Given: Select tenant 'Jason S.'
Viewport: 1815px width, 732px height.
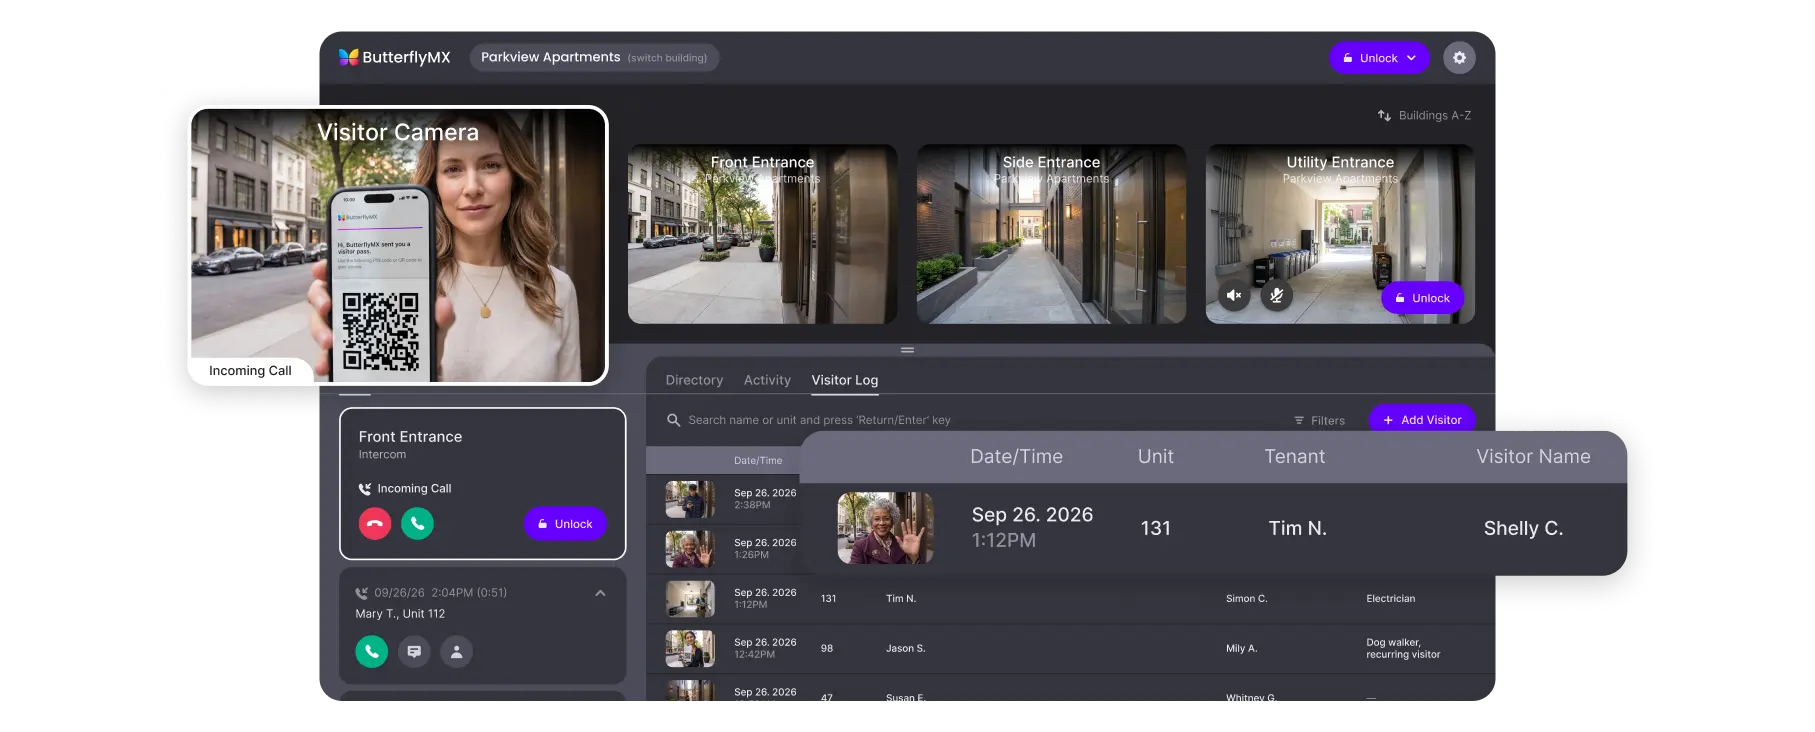Looking at the screenshot, I should (905, 648).
